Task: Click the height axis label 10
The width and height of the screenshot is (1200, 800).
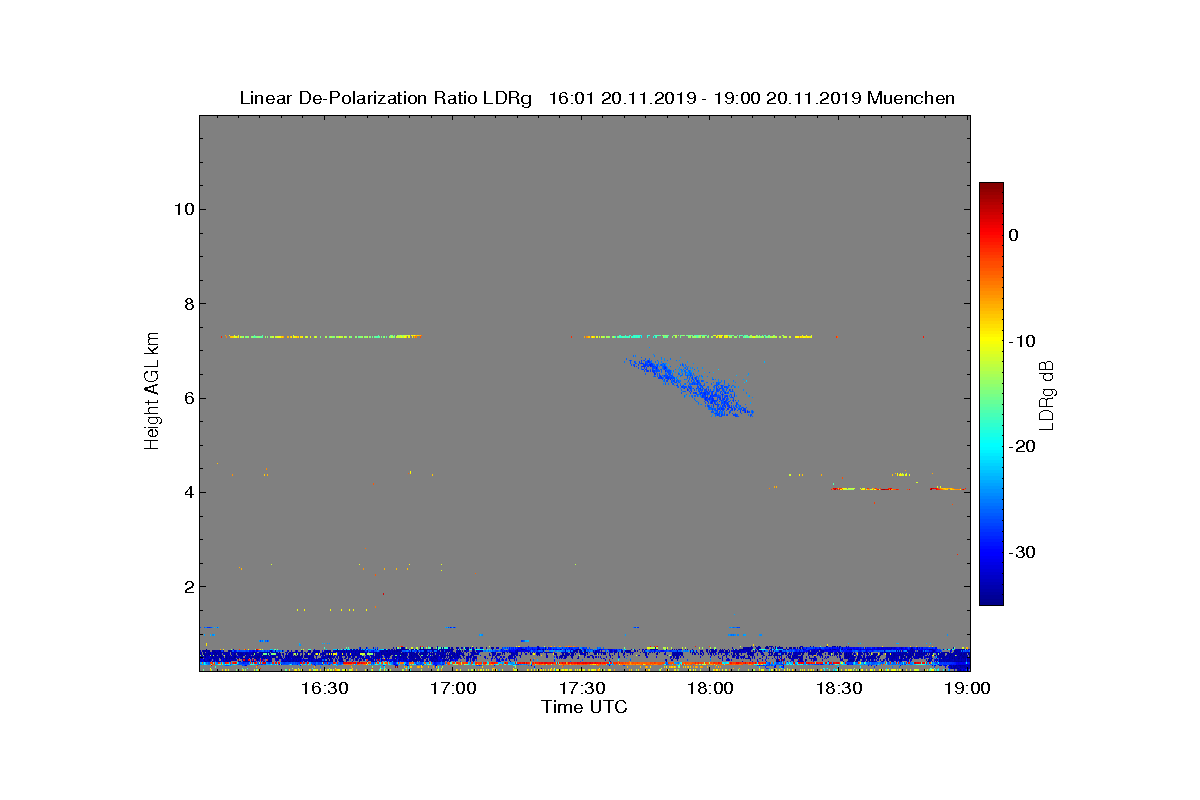Action: (183, 209)
